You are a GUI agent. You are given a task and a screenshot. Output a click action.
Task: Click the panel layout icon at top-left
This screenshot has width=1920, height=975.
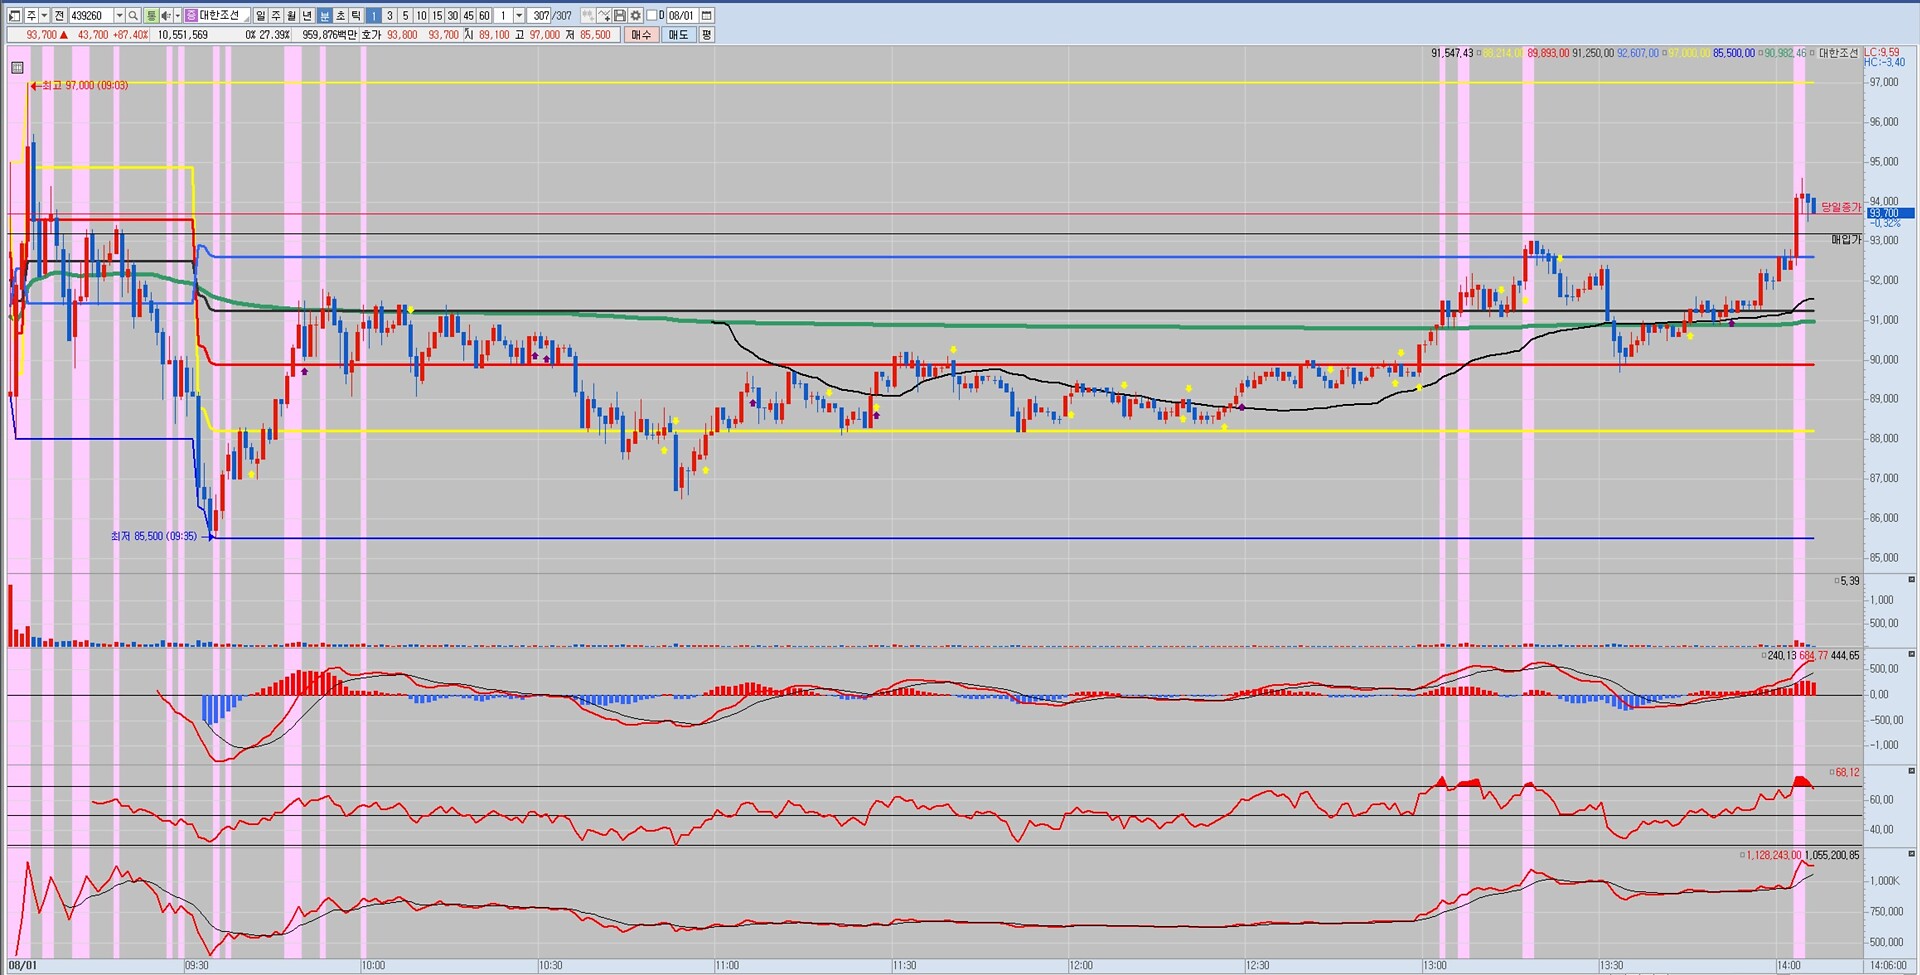14,16
